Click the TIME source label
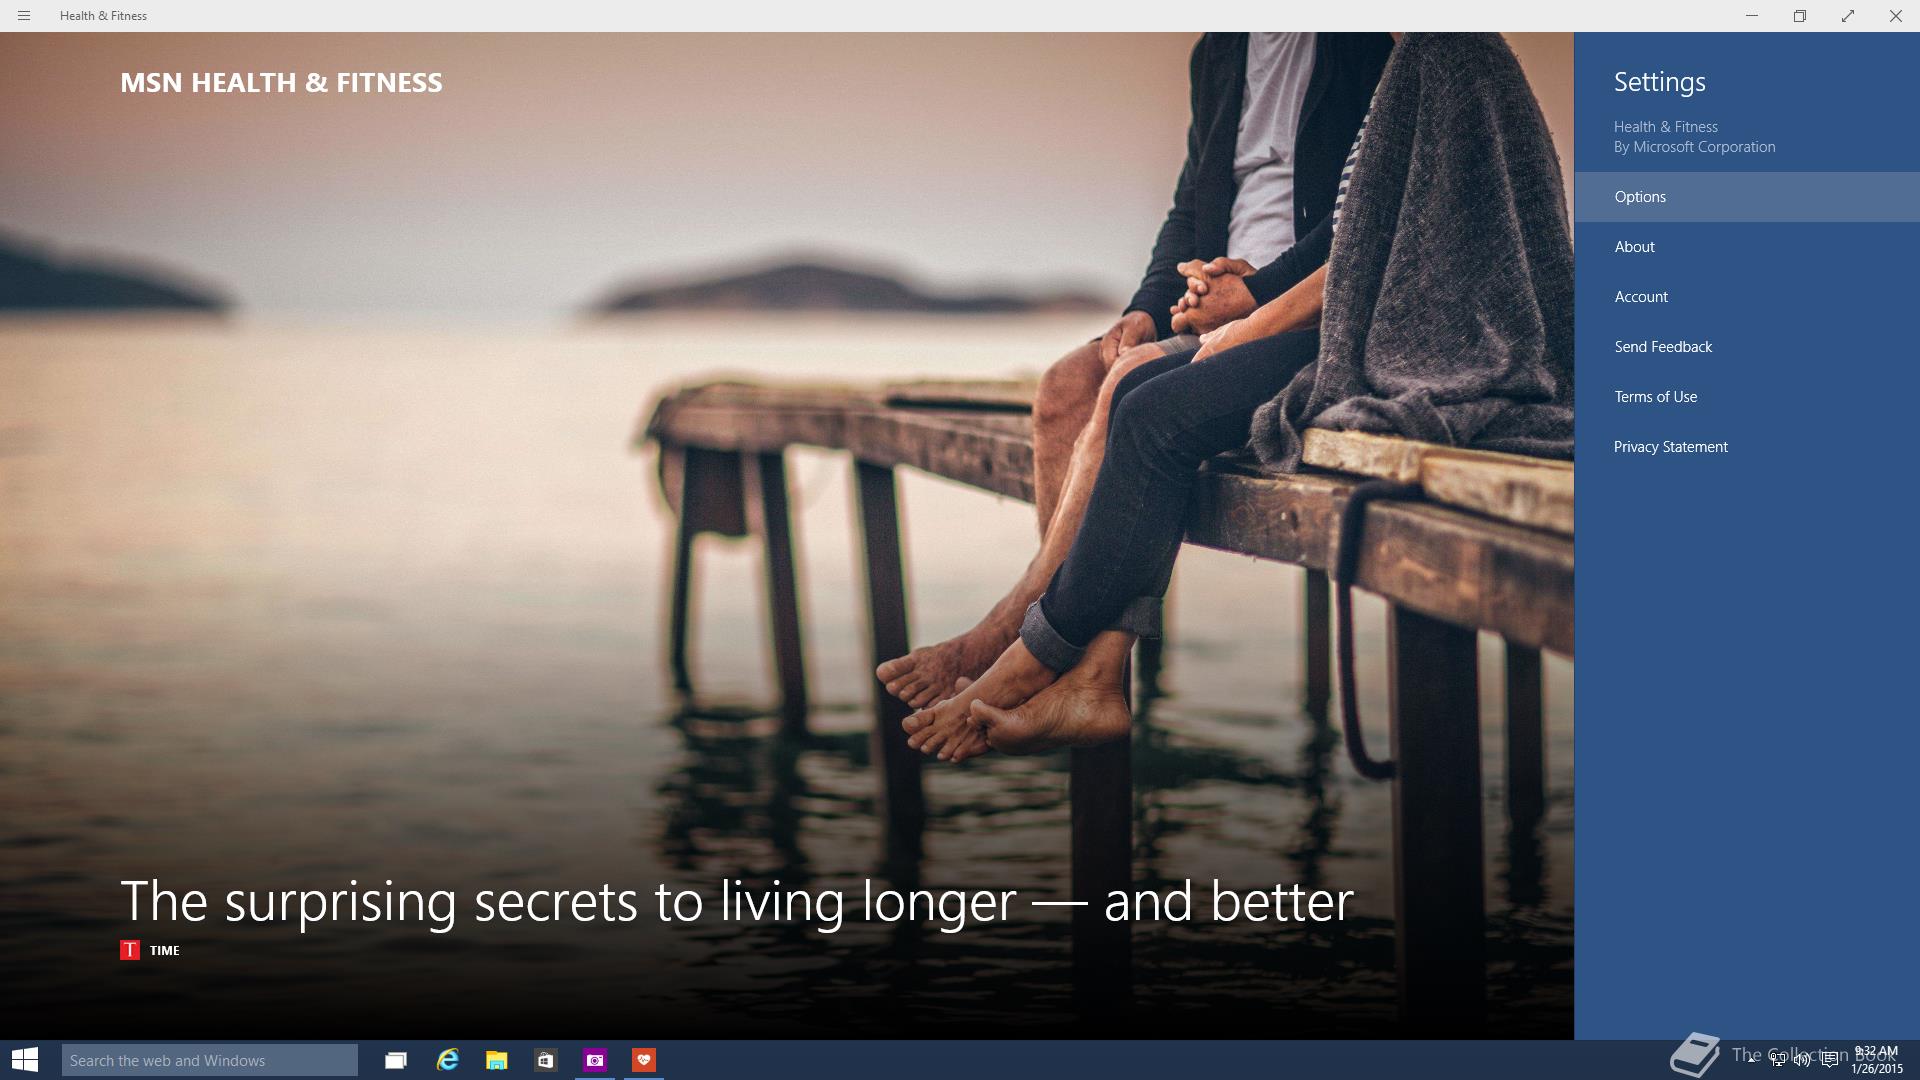The height and width of the screenshot is (1080, 1920). tap(165, 951)
